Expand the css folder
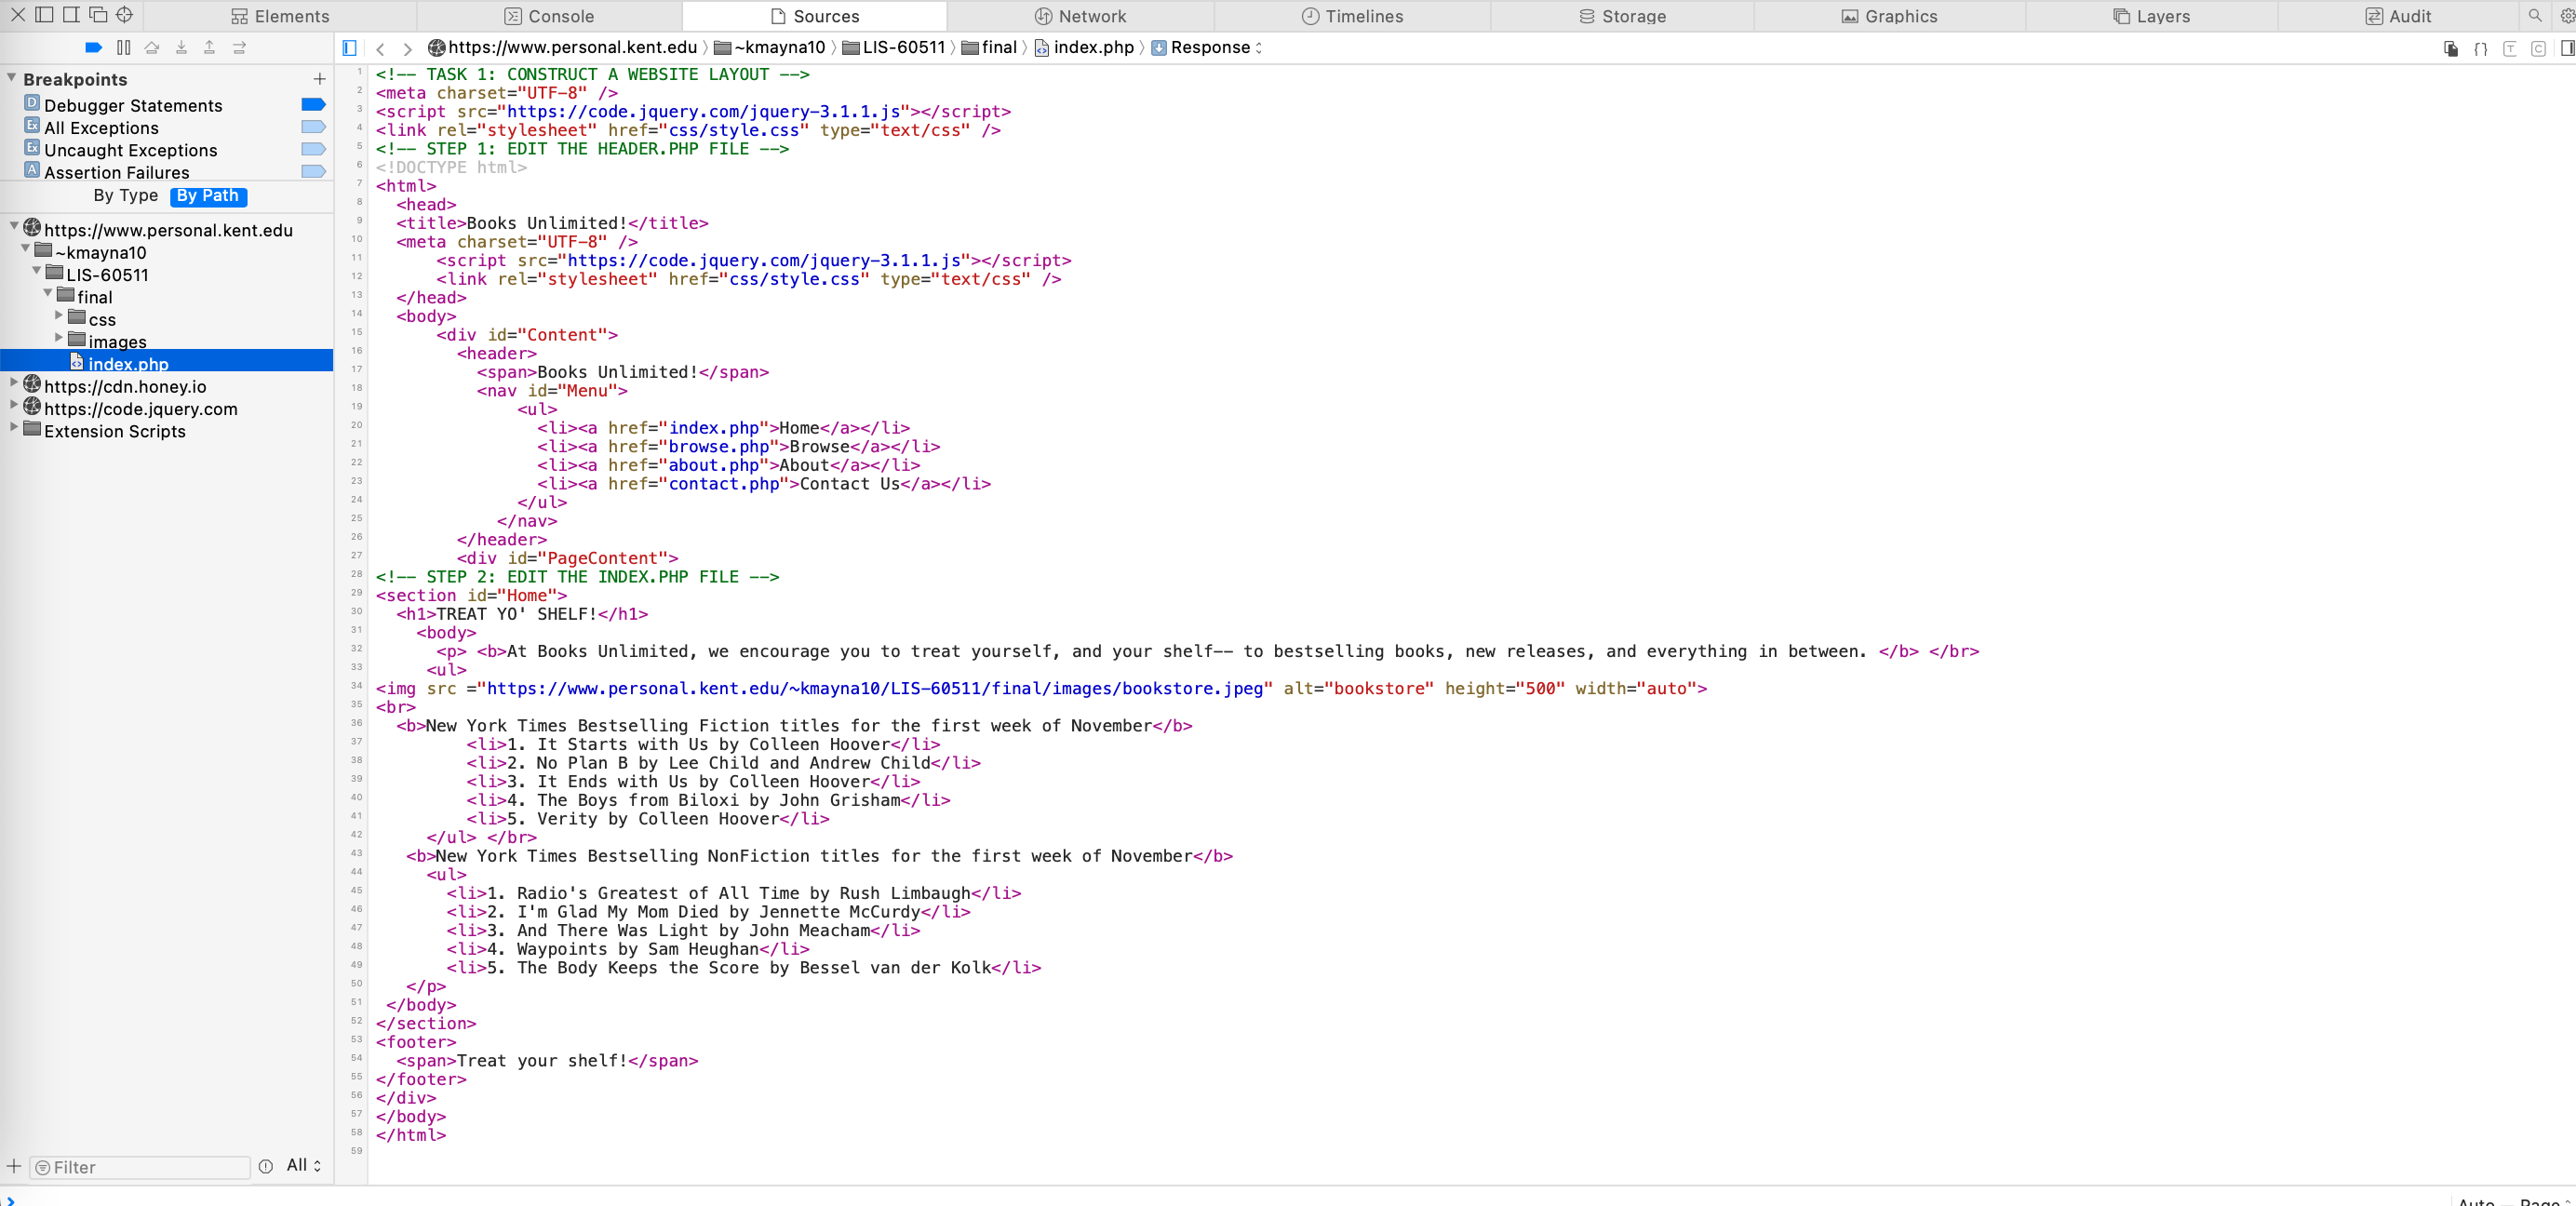 58,316
